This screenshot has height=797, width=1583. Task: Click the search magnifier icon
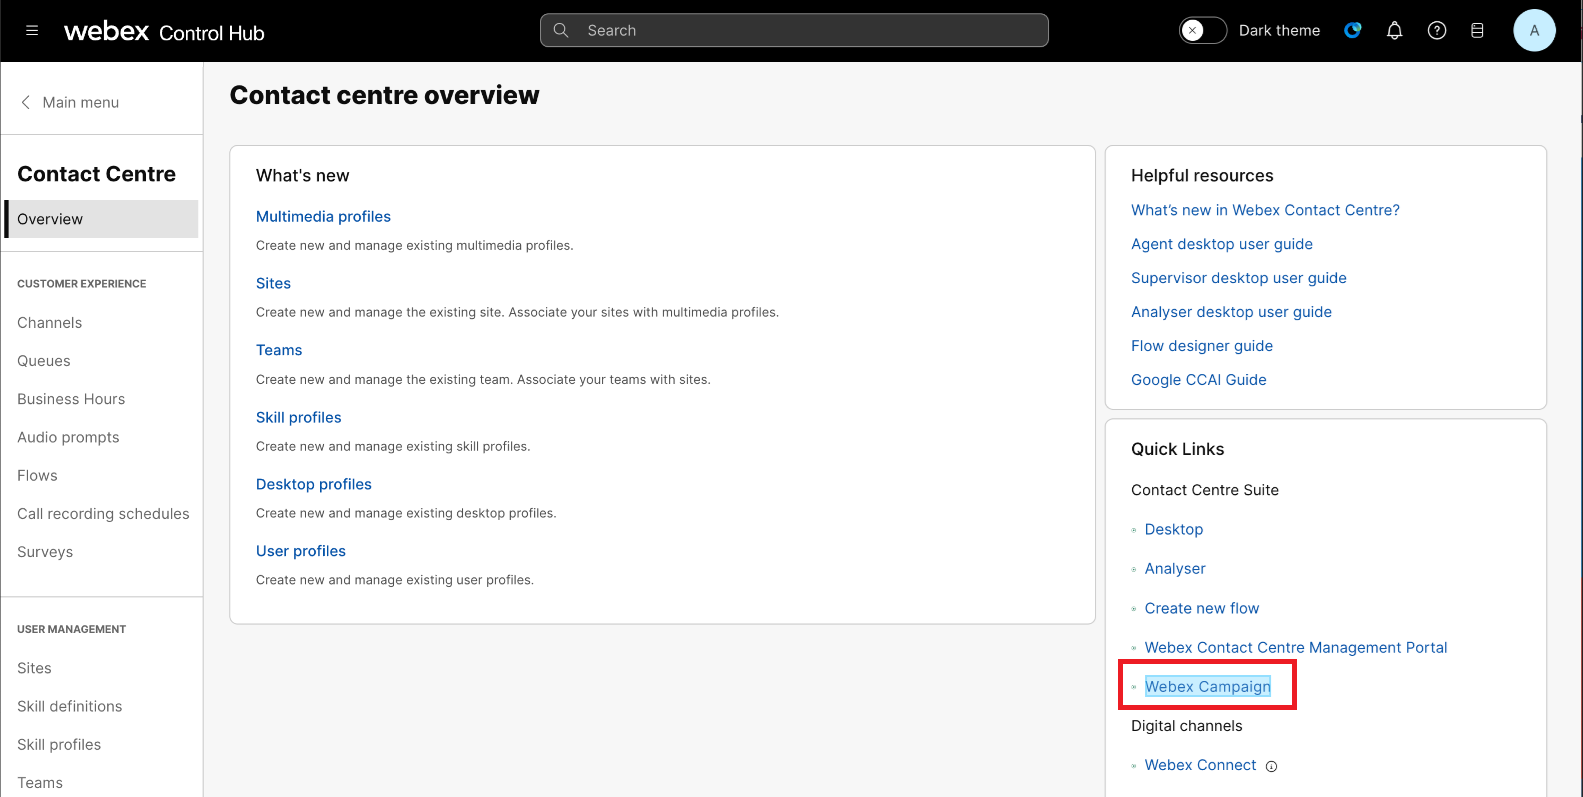561,30
